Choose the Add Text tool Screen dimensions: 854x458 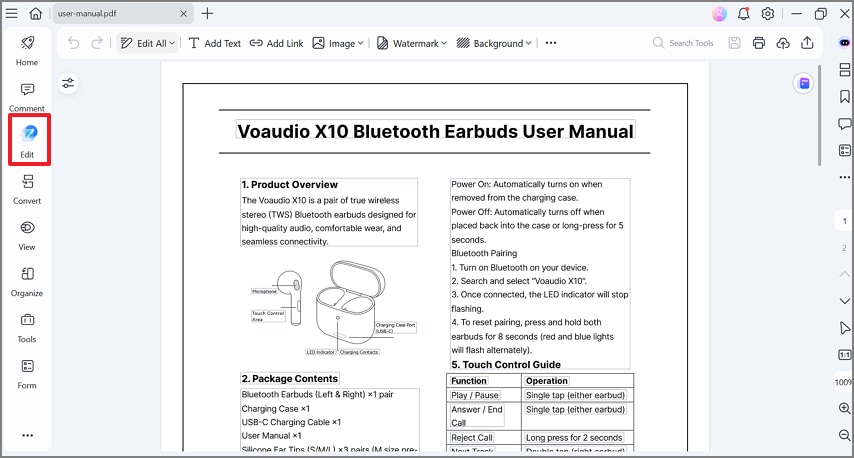pos(215,43)
